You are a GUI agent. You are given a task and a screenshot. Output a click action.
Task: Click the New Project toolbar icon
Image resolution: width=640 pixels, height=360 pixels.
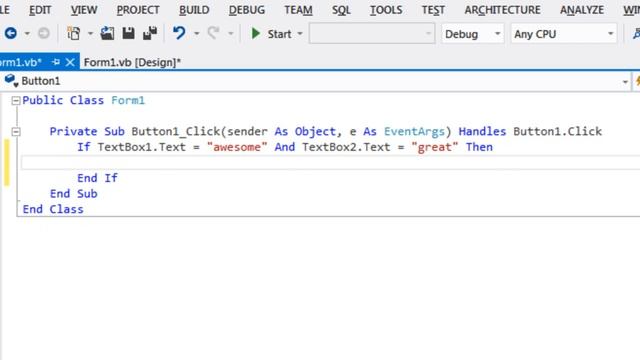pos(74,33)
